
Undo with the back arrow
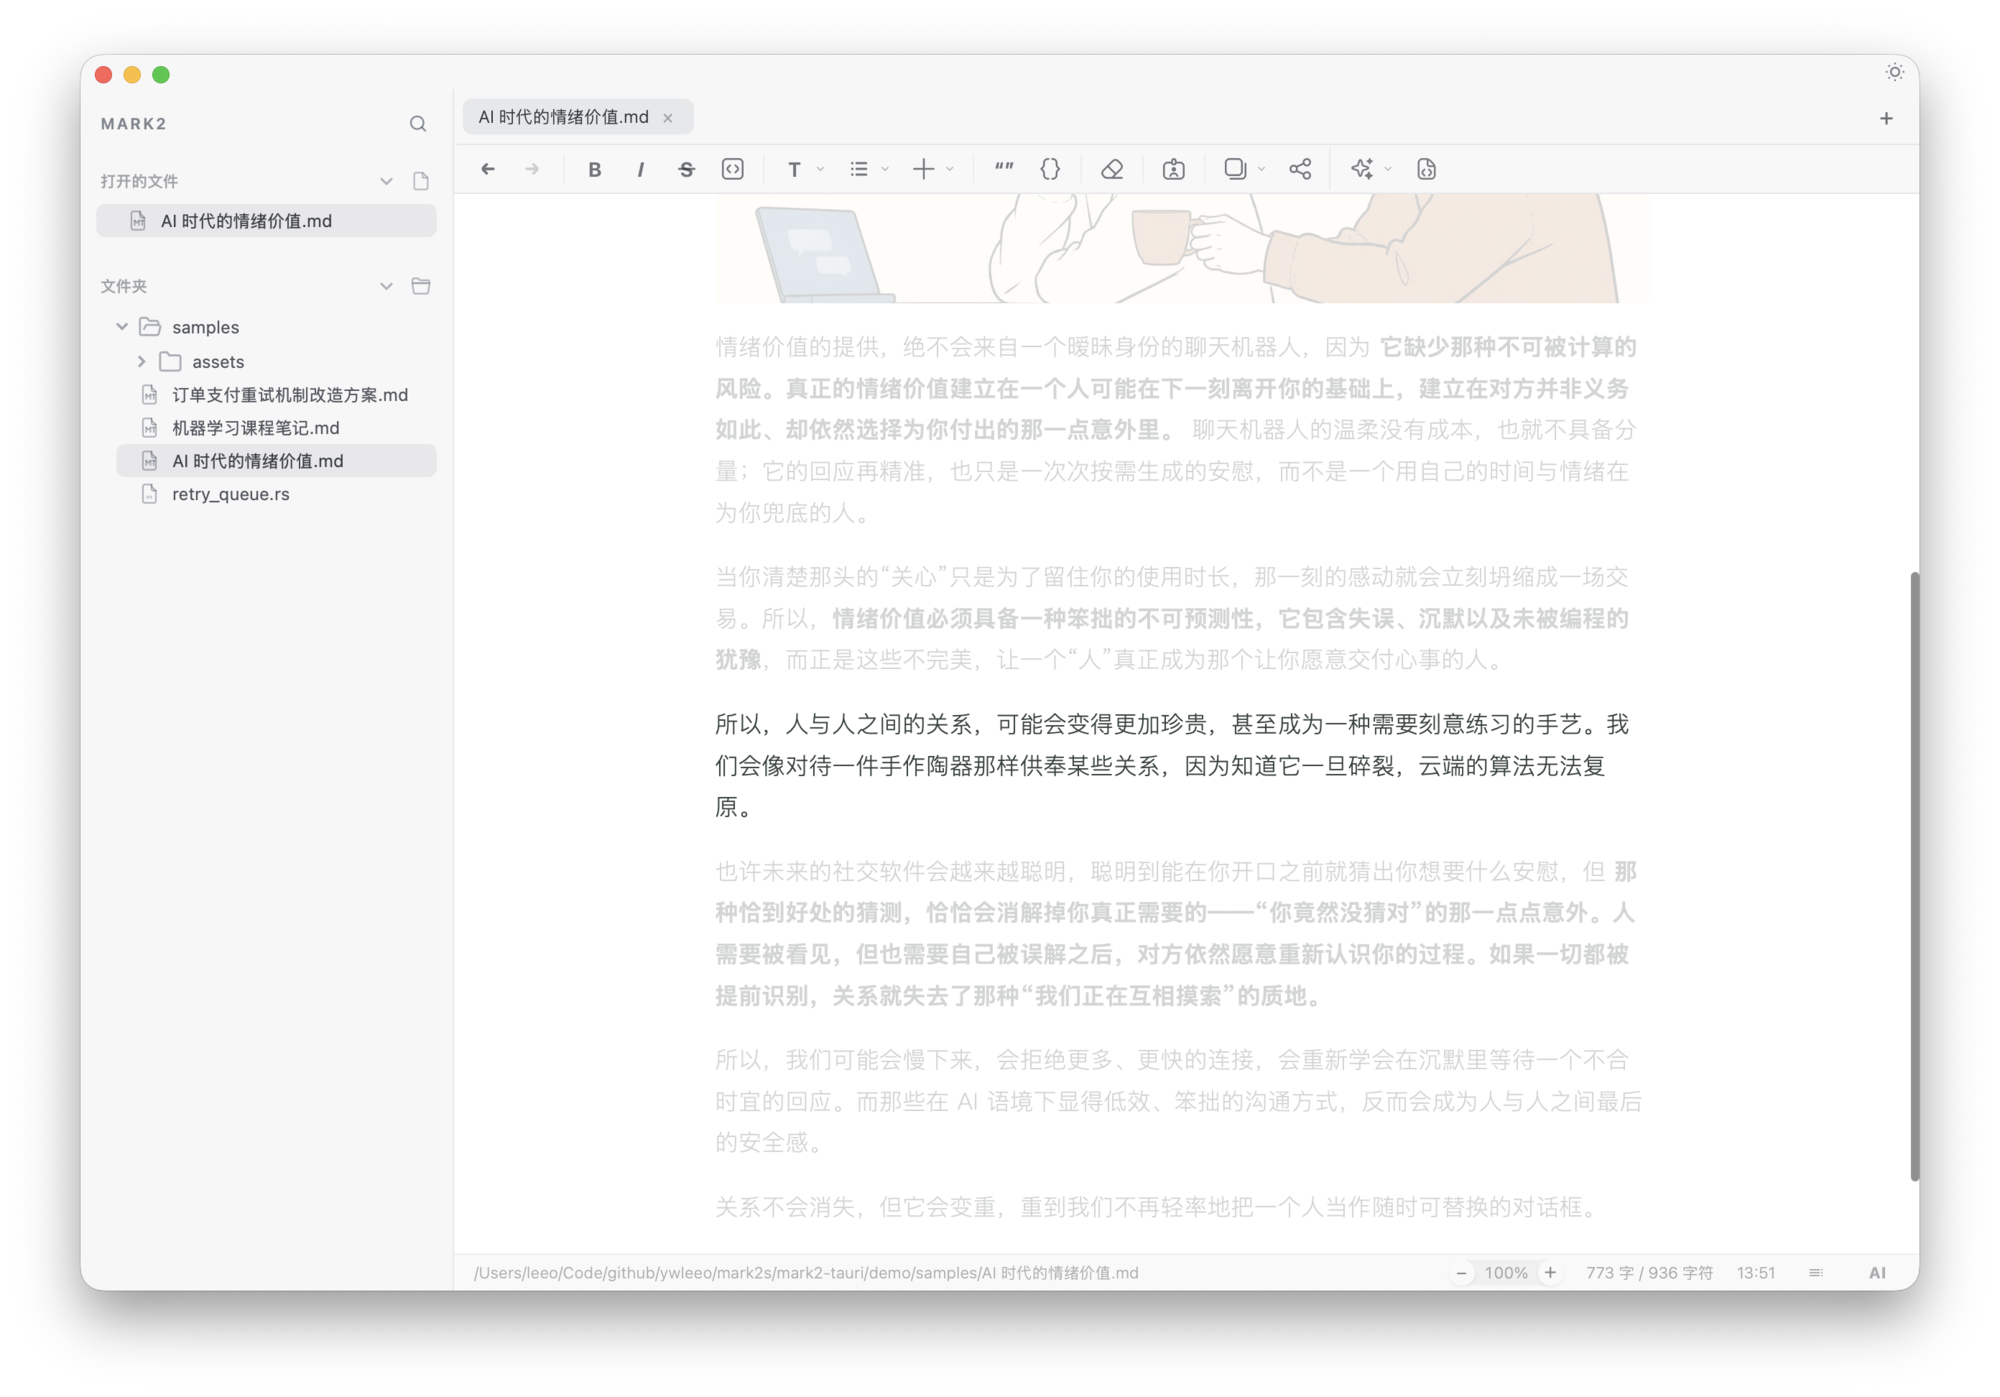[488, 169]
